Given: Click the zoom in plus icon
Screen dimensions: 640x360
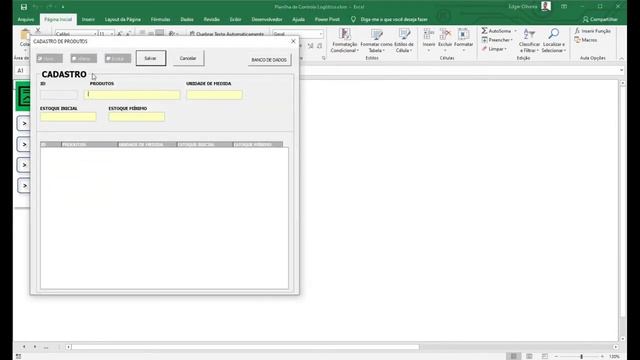Looking at the screenshot, I should point(602,356).
